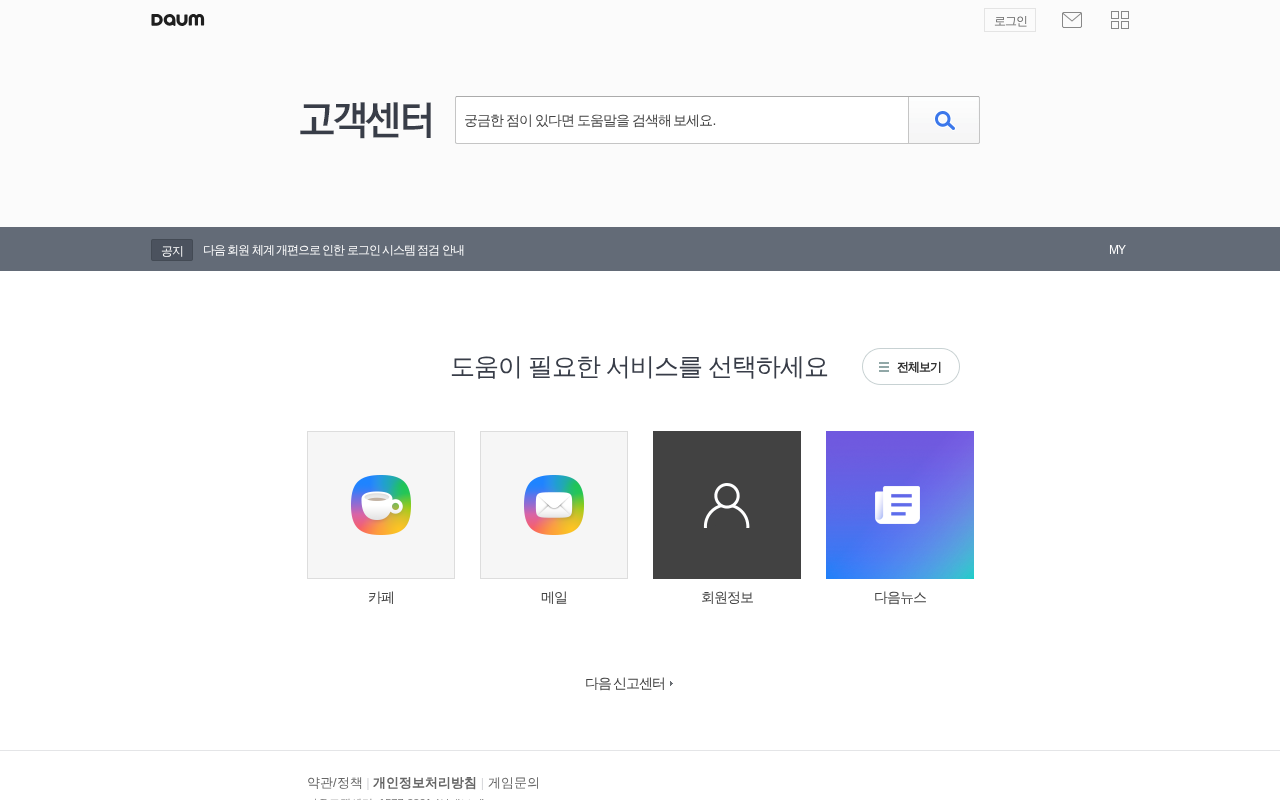
Task: Open the 약관/정책 footer link
Action: (x=335, y=783)
